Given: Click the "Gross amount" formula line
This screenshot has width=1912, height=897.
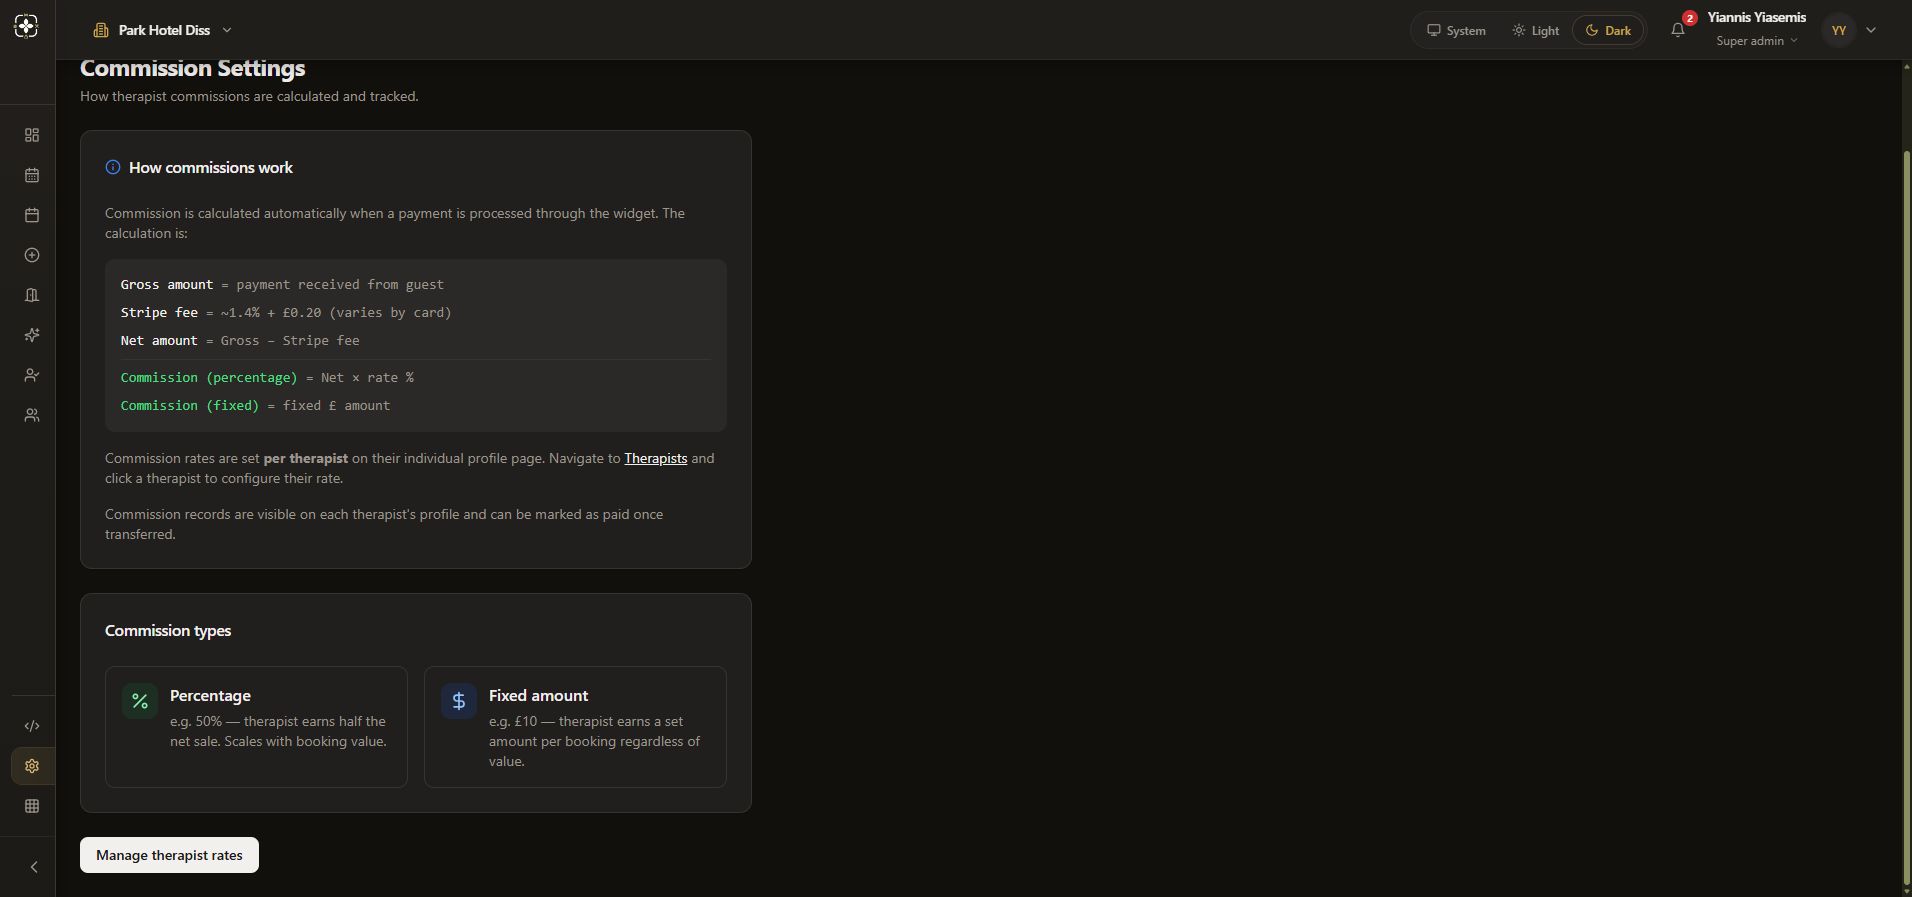Looking at the screenshot, I should pyautogui.click(x=282, y=285).
